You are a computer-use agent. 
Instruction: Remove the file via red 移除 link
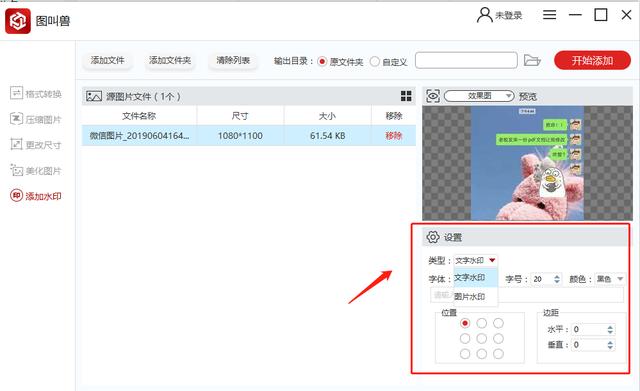pyautogui.click(x=393, y=136)
